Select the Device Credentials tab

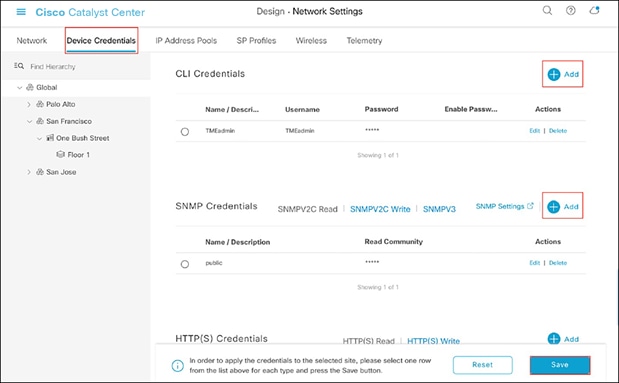[101, 40]
